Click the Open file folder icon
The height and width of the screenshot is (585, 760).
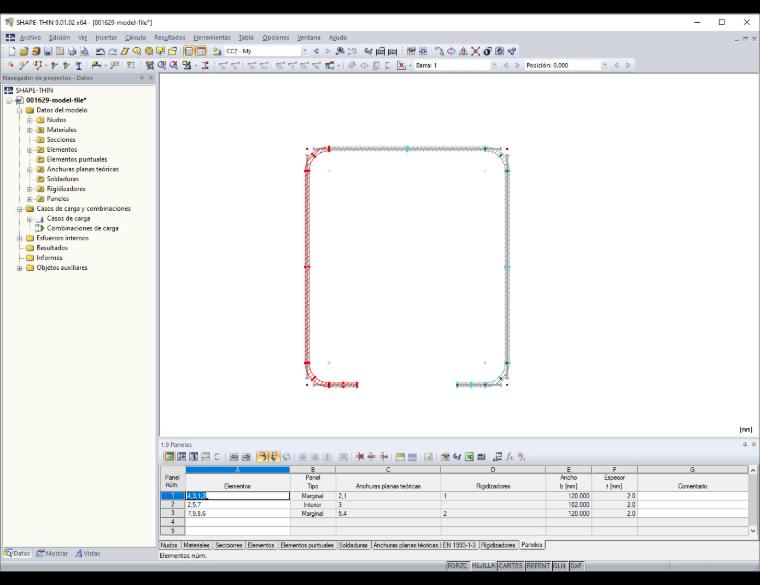coord(24,51)
